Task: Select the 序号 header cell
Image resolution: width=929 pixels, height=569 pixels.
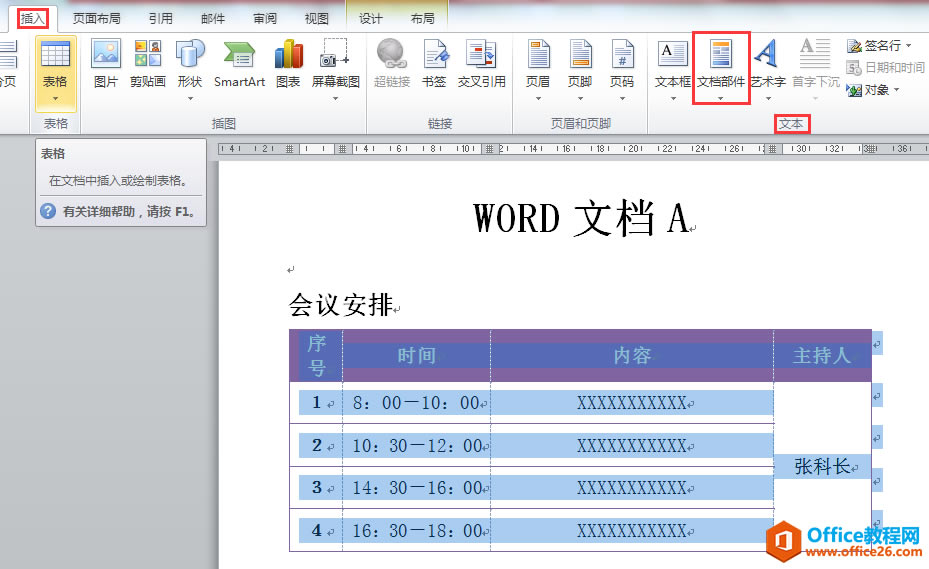Action: [316, 356]
